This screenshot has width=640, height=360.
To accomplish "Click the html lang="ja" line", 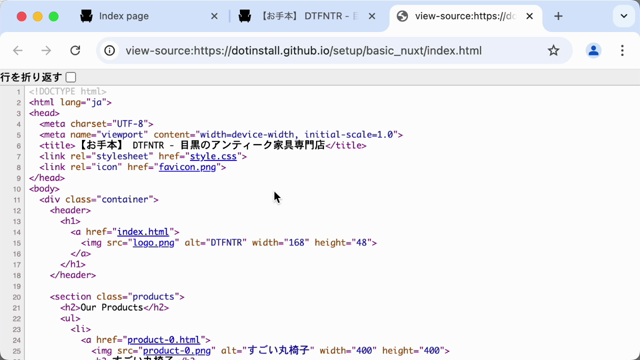I will click(70, 102).
